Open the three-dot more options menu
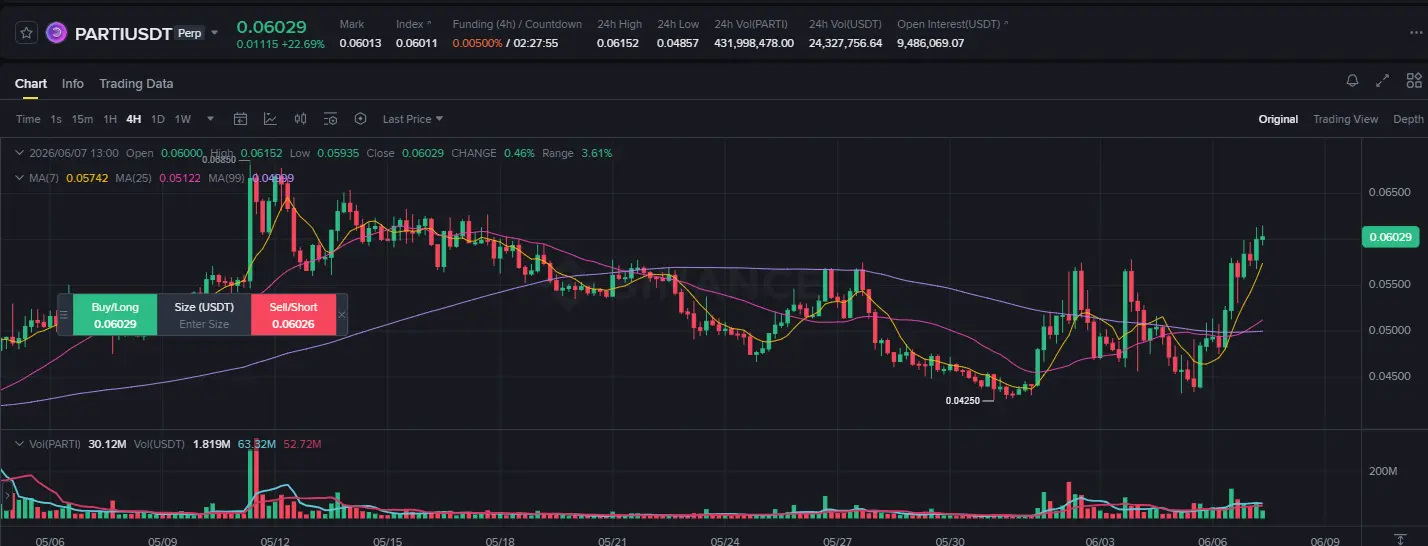This screenshot has height=546, width=1428. pyautogui.click(x=1414, y=34)
